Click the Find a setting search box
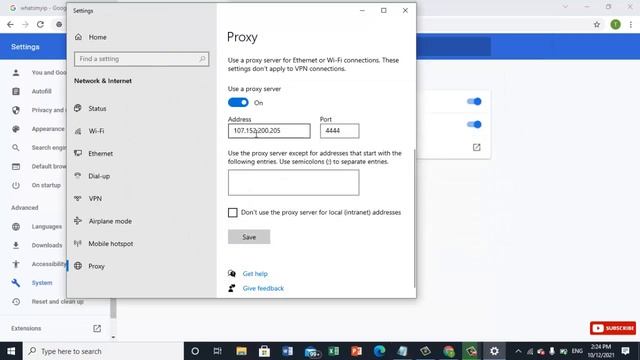Image resolution: width=640 pixels, height=360 pixels. (141, 59)
